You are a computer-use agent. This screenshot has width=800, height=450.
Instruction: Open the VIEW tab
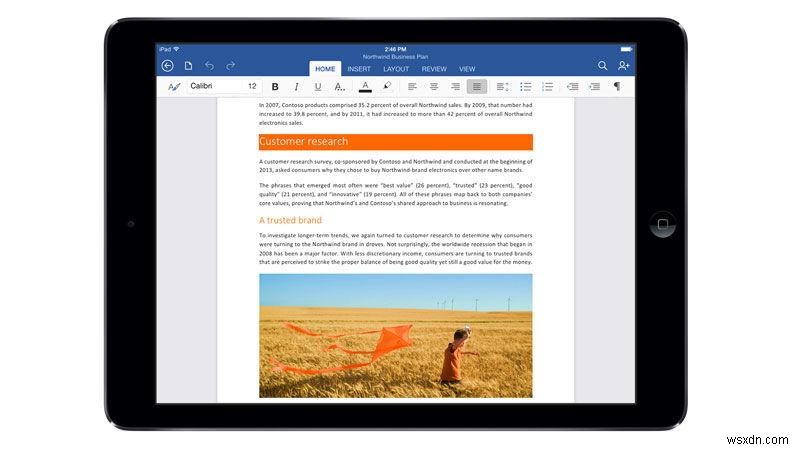tap(467, 69)
